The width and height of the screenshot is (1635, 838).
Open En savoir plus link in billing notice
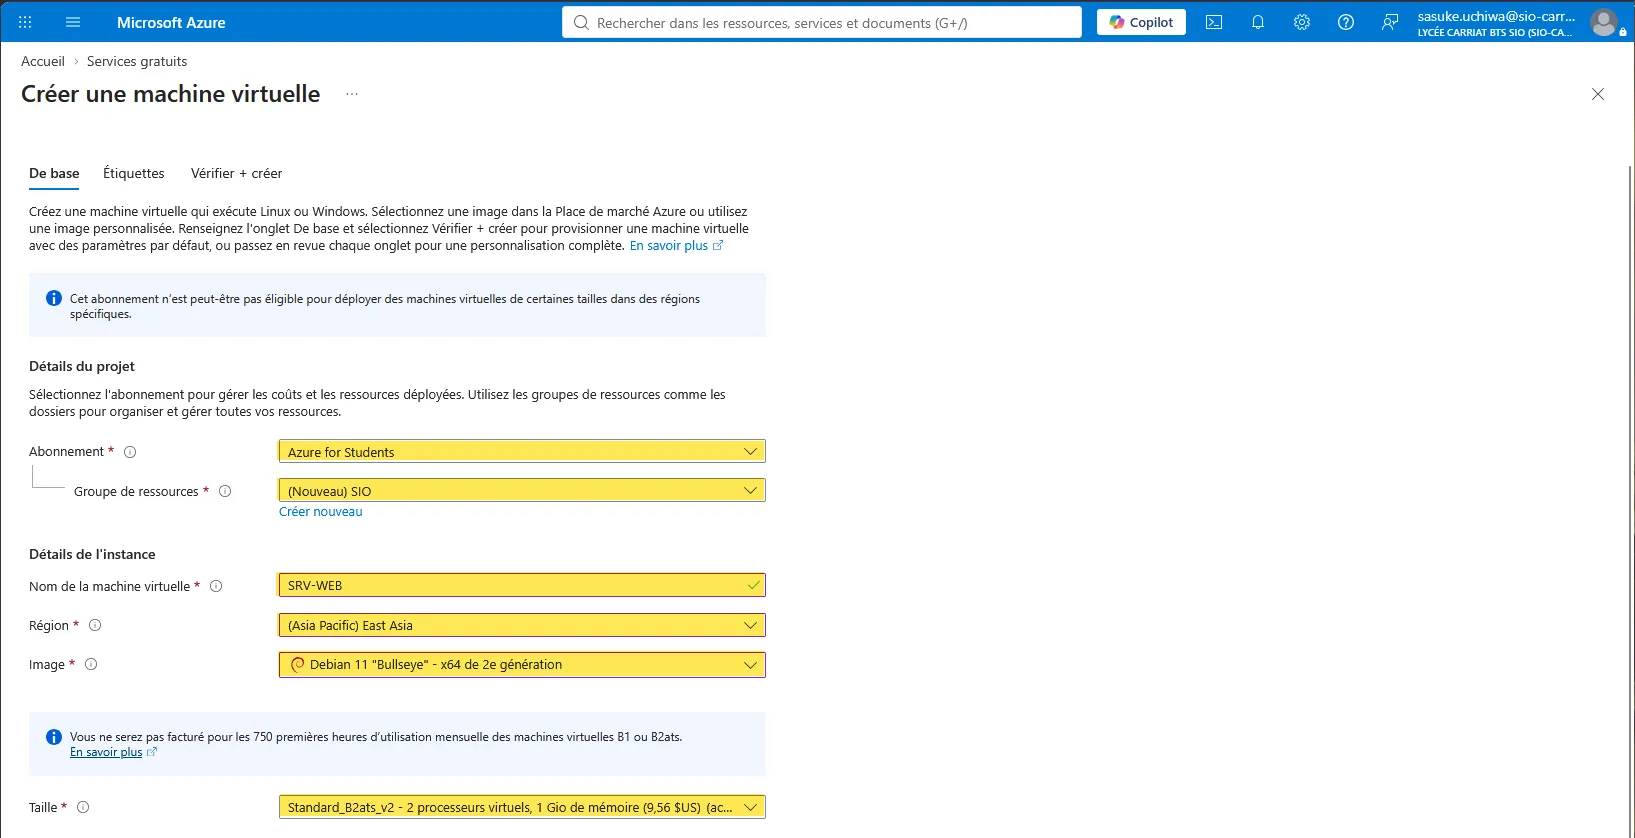pyautogui.click(x=113, y=752)
